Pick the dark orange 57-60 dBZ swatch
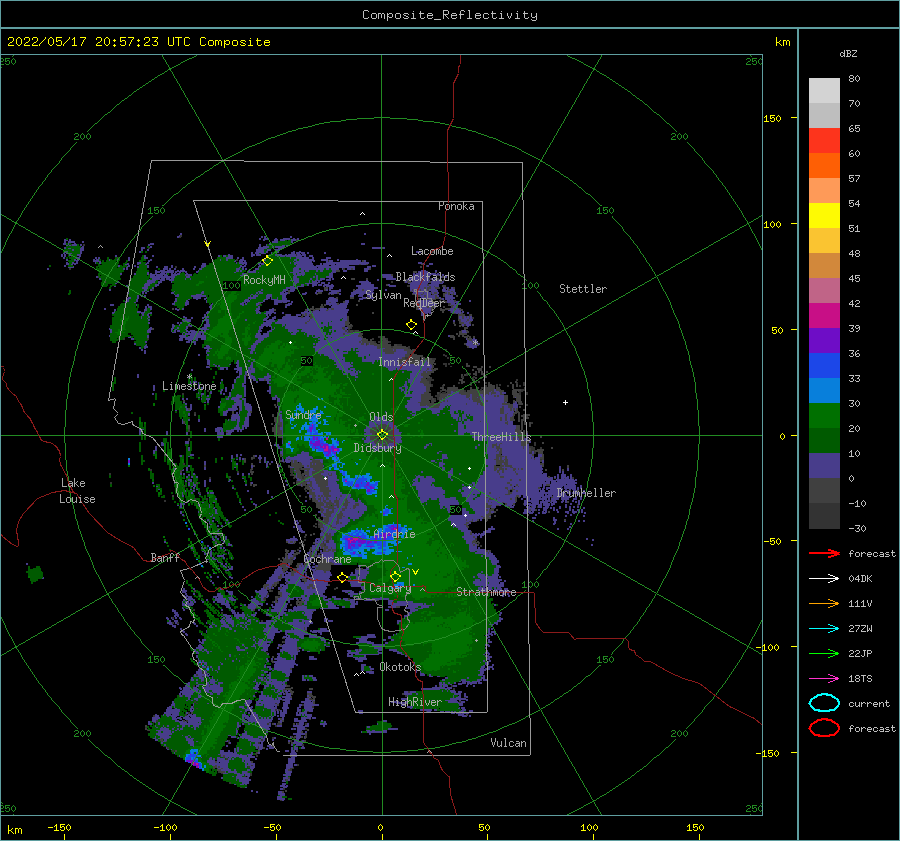 [824, 166]
